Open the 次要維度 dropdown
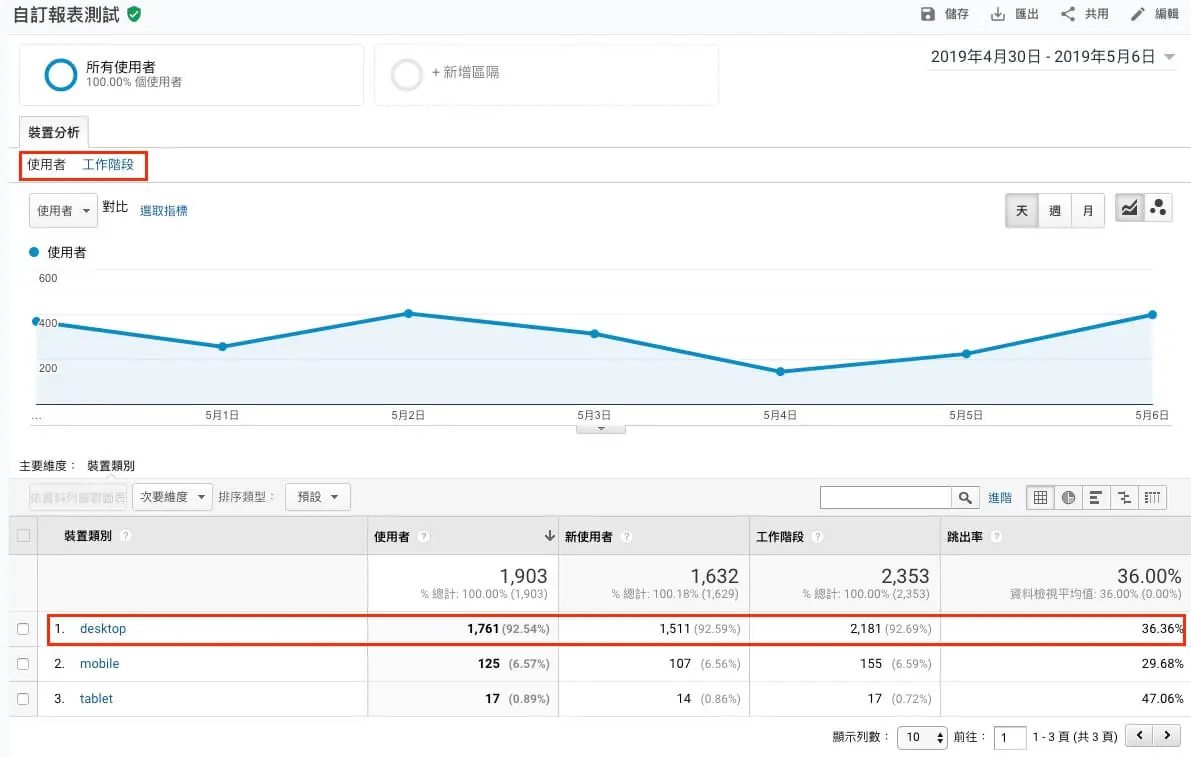 [172, 497]
